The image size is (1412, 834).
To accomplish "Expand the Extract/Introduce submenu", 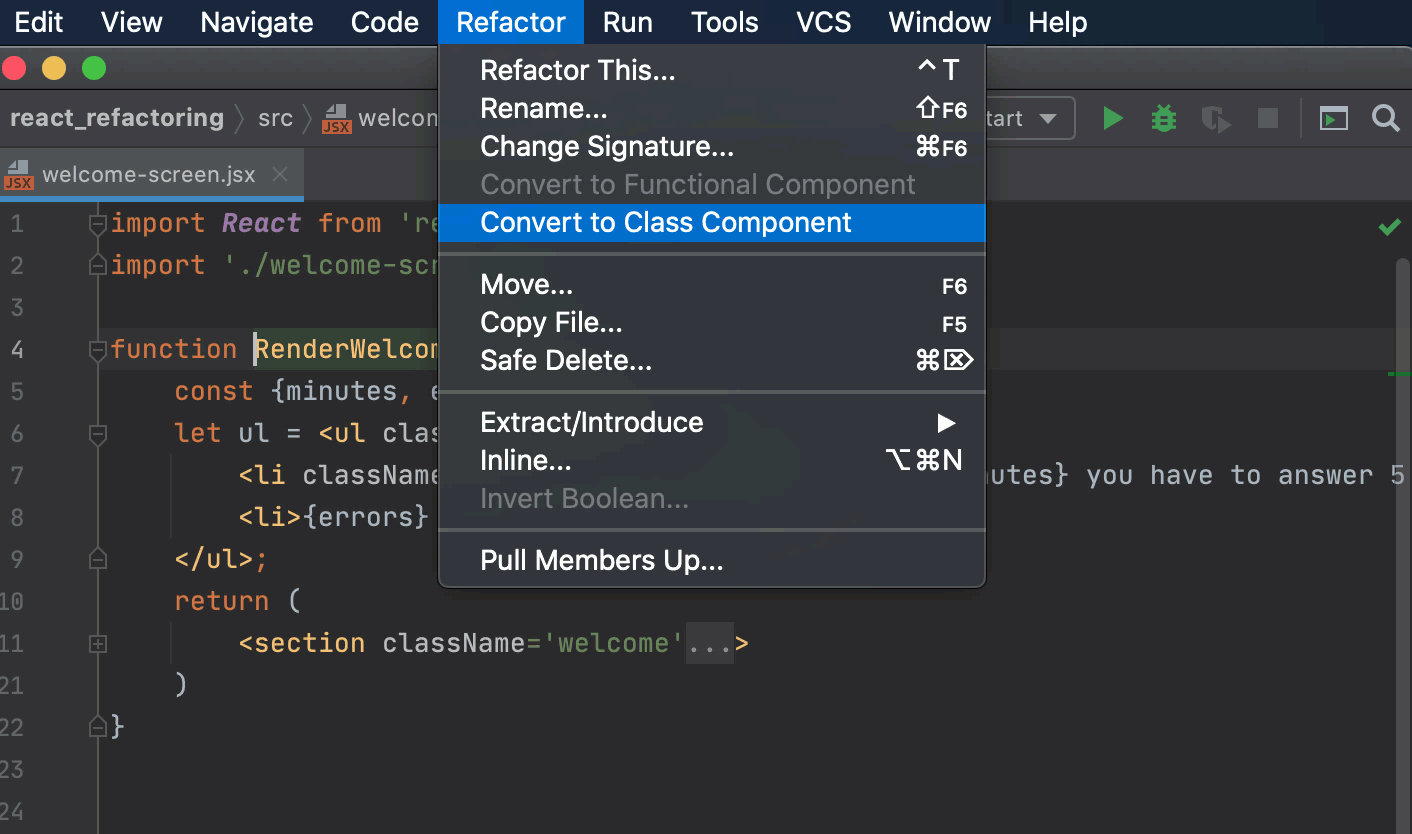I will [592, 422].
